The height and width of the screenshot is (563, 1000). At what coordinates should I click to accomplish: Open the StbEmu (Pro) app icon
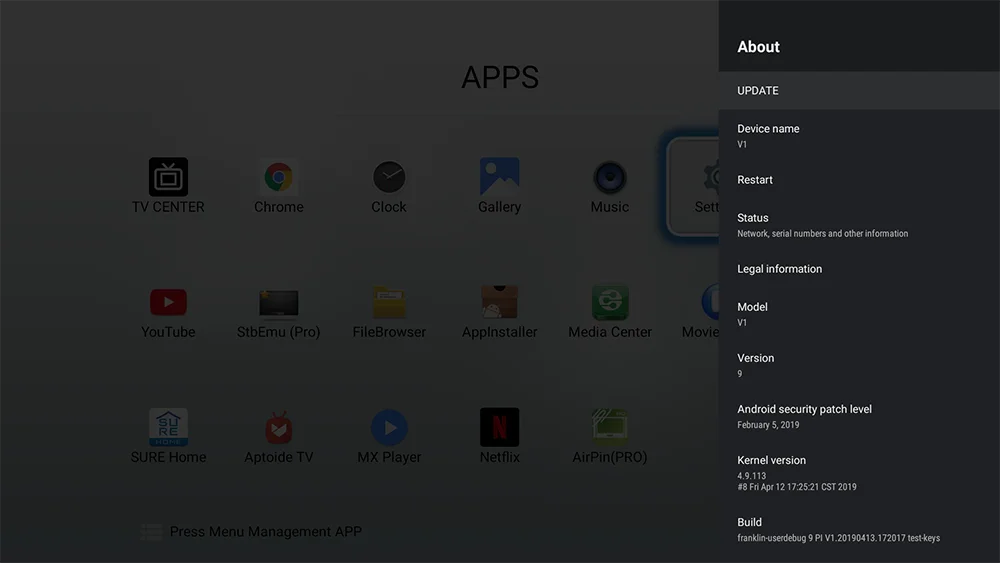click(x=279, y=303)
